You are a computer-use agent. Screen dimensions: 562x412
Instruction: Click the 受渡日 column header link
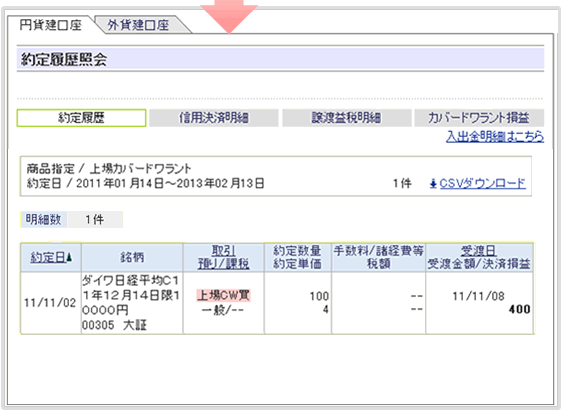tap(478, 251)
